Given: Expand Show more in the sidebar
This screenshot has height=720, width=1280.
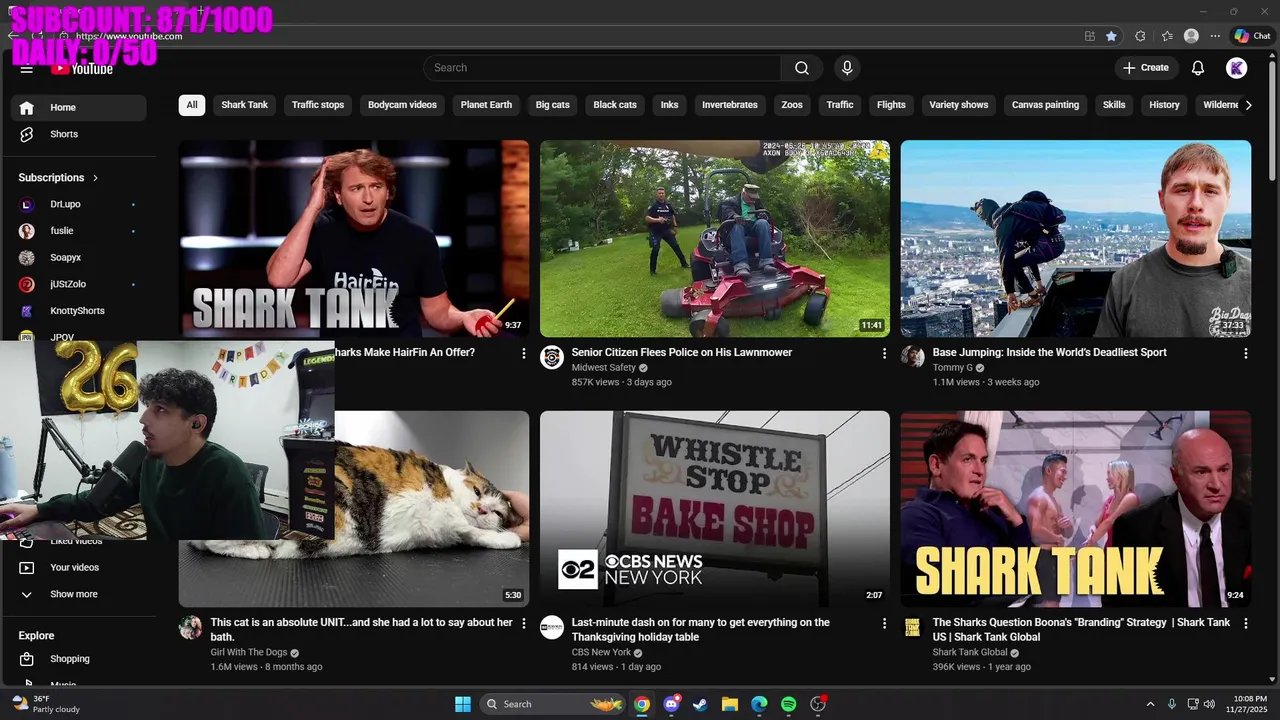Looking at the screenshot, I should click(79, 594).
